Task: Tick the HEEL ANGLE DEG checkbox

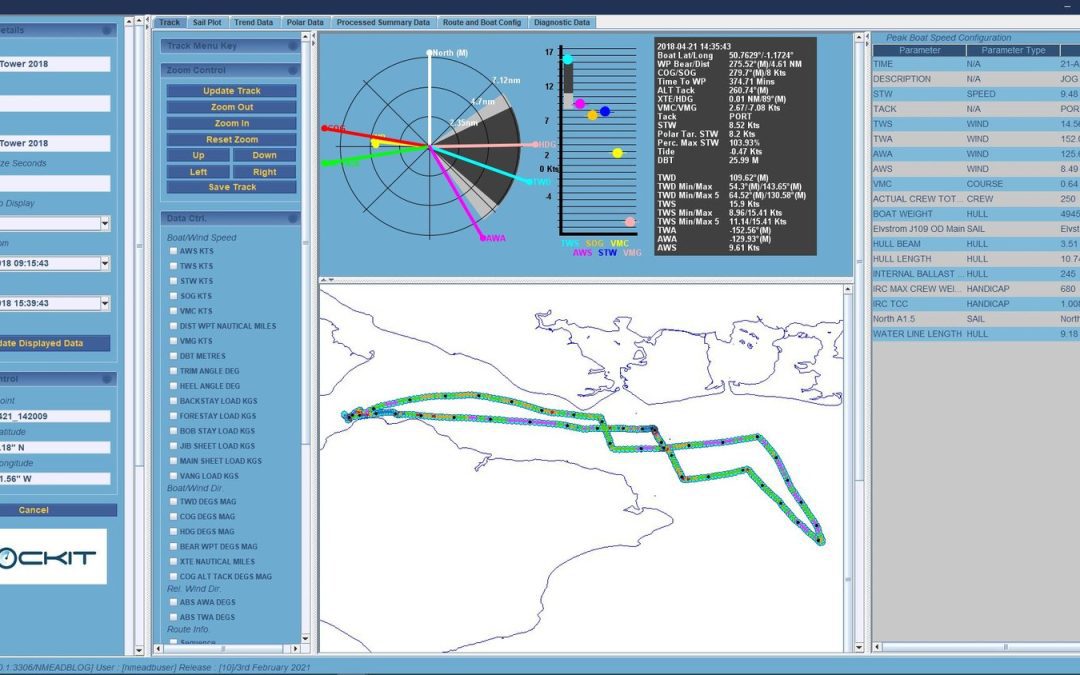Action: click(174, 386)
